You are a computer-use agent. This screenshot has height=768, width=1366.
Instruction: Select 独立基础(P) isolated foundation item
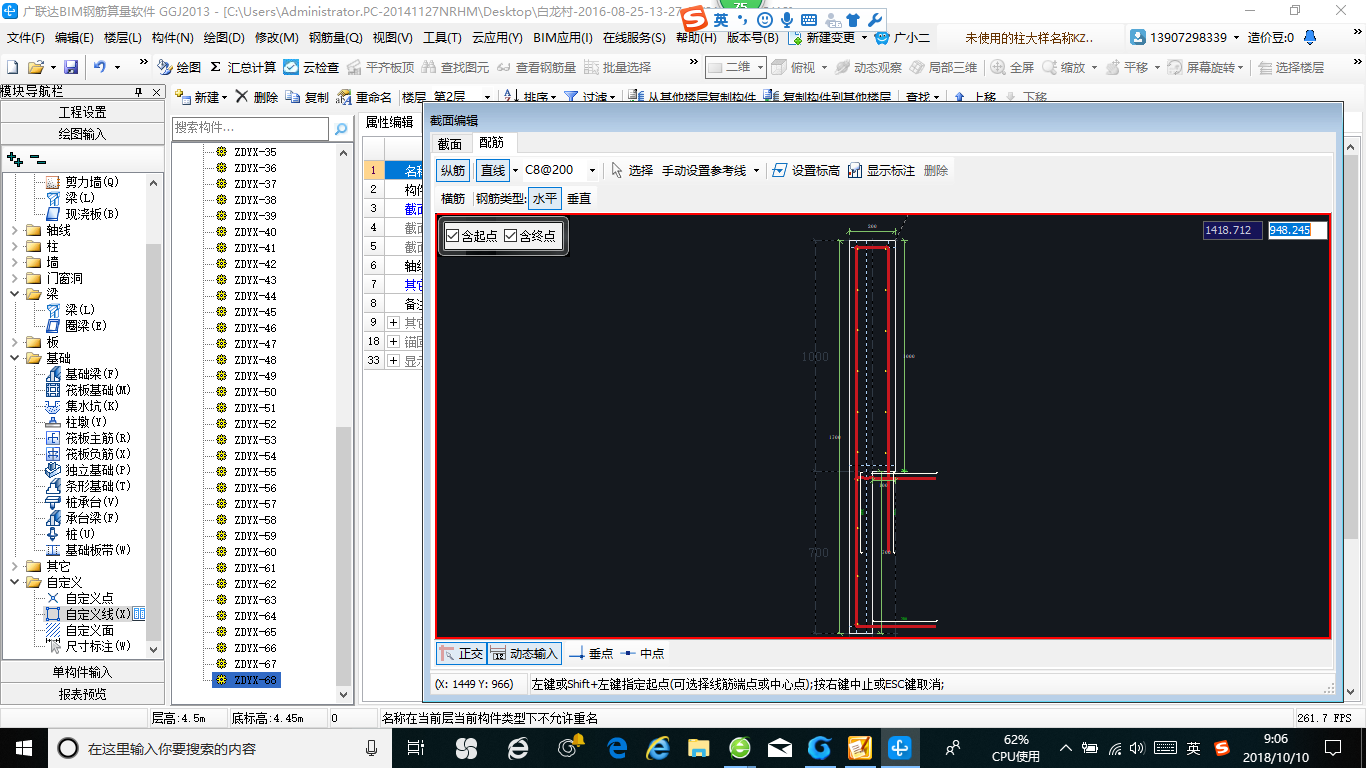coord(89,470)
